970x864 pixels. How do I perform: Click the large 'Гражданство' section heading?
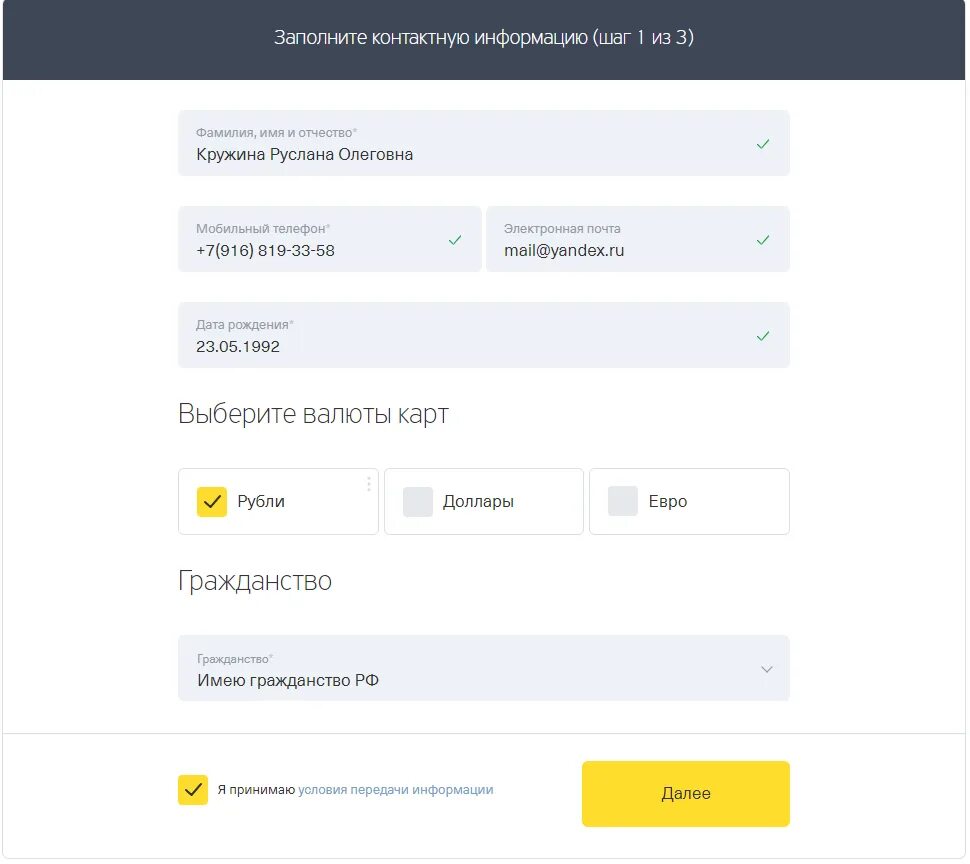coord(255,581)
